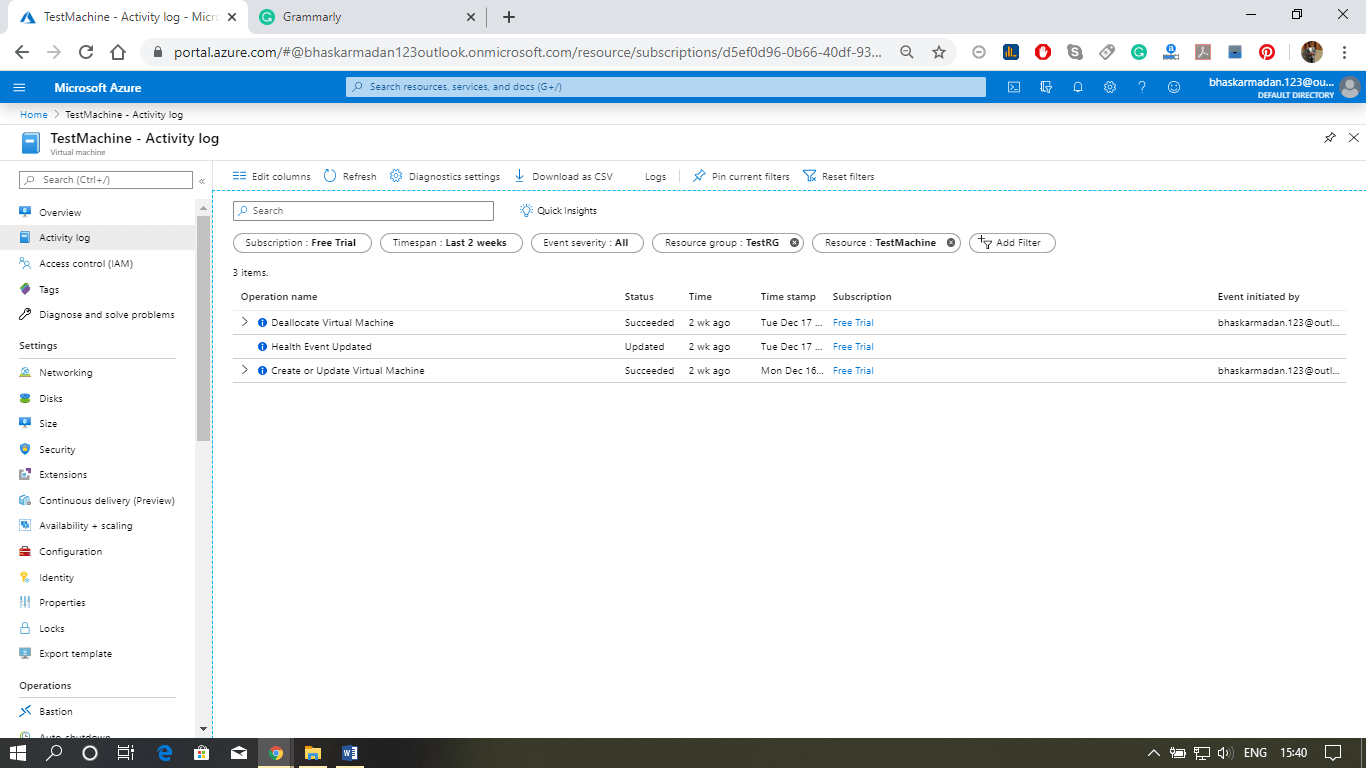This screenshot has height=768, width=1366.
Task: Bookmark this page with the star icon
Action: (x=939, y=52)
